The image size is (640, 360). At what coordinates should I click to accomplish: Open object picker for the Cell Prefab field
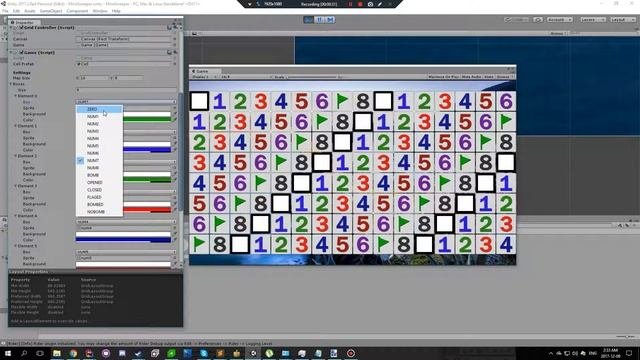tap(174, 64)
